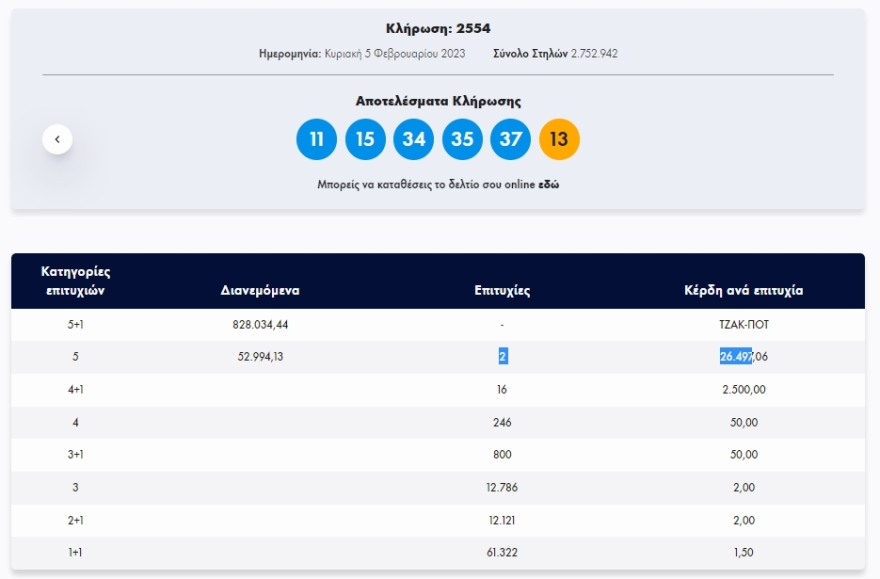Click the 'Διανεμόμενα' column header

pos(260,291)
